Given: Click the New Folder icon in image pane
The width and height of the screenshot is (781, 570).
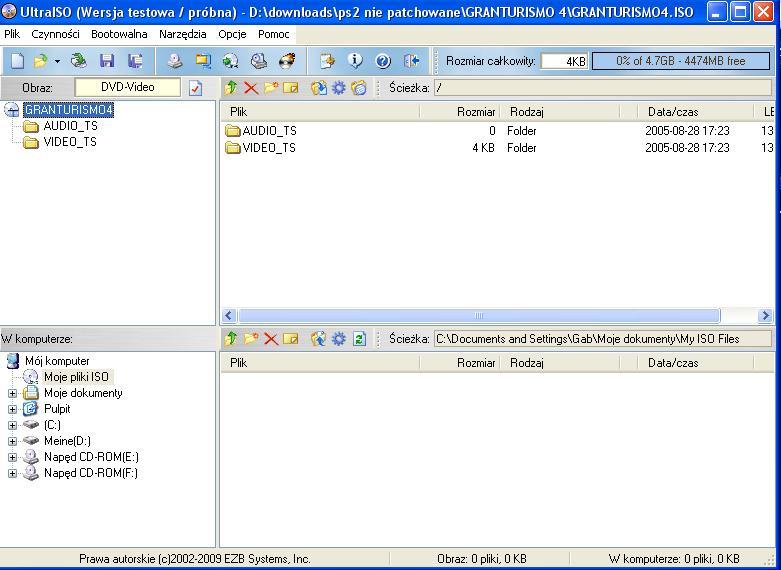Looking at the screenshot, I should point(271,88).
